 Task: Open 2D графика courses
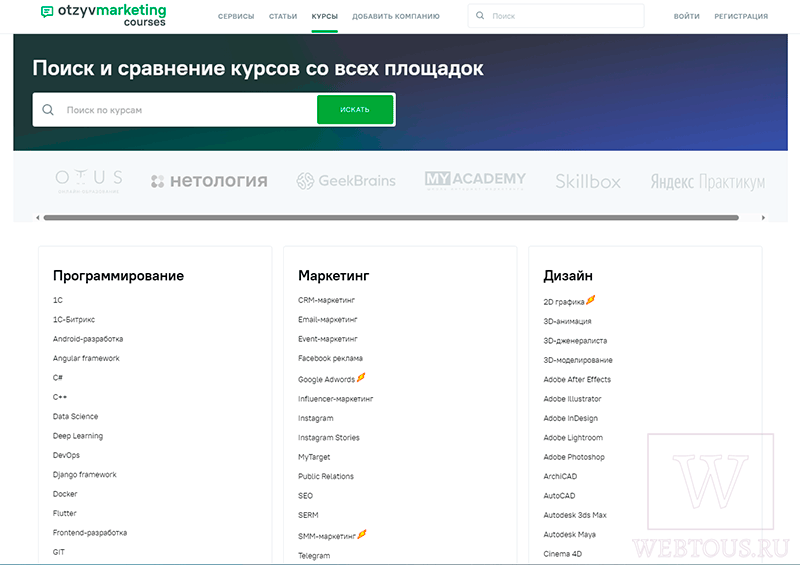click(564, 302)
